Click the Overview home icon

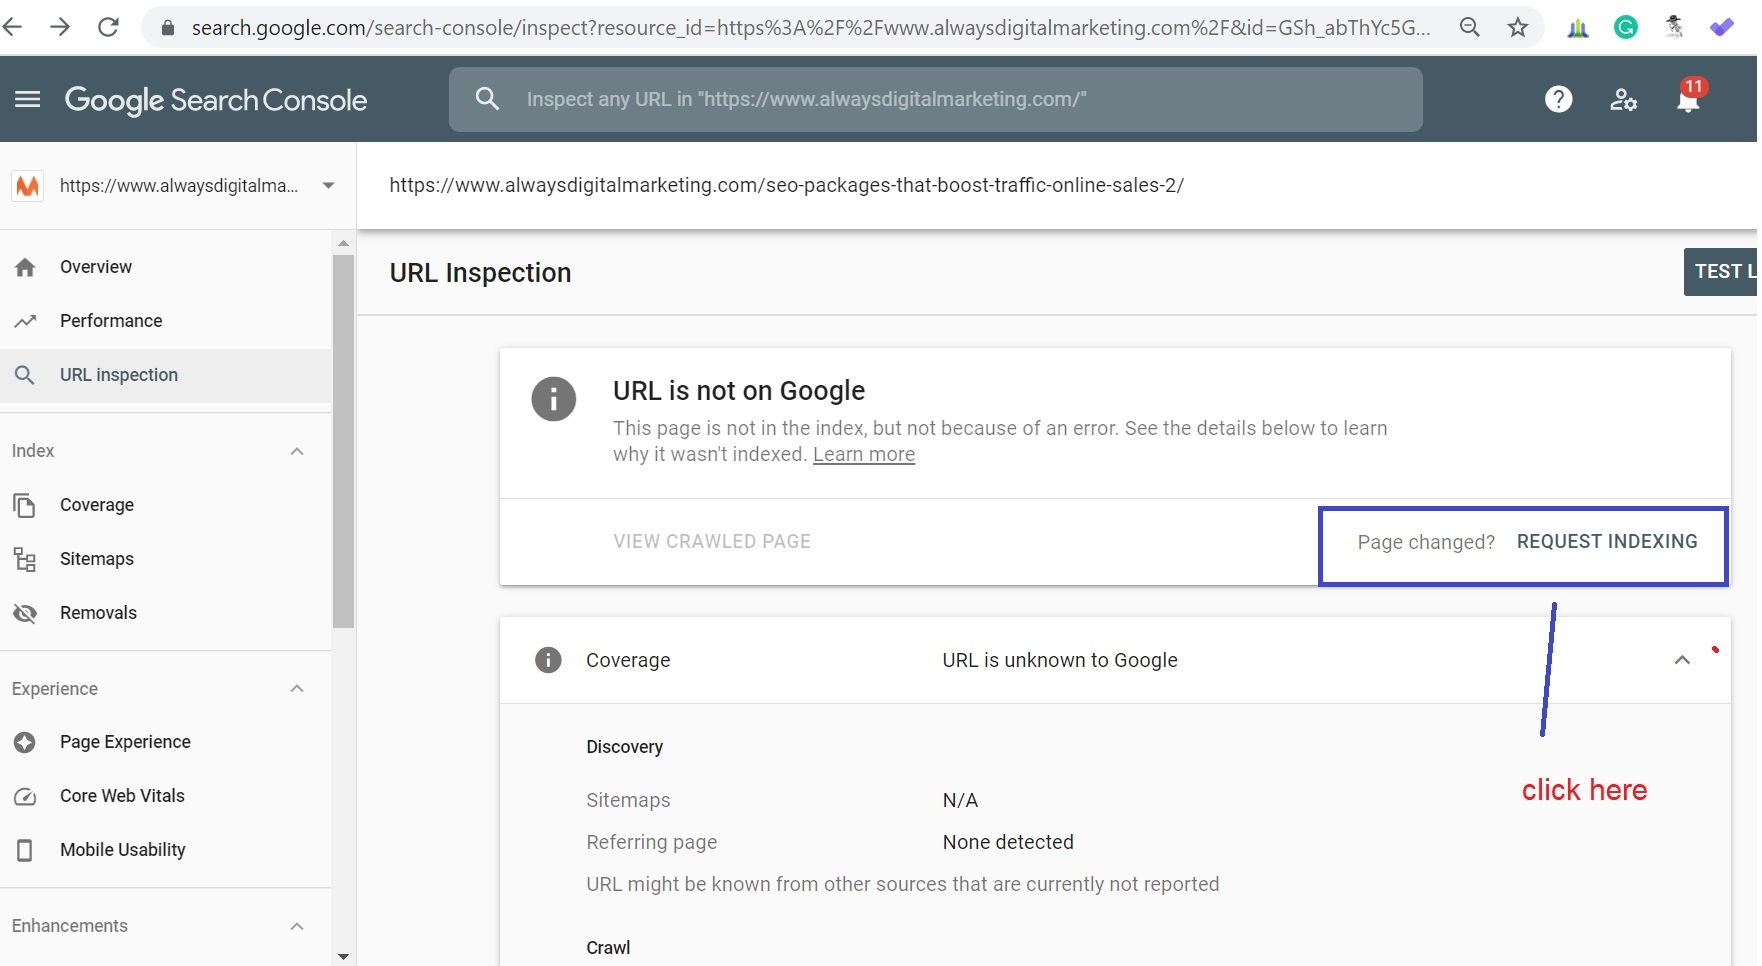tap(25, 267)
